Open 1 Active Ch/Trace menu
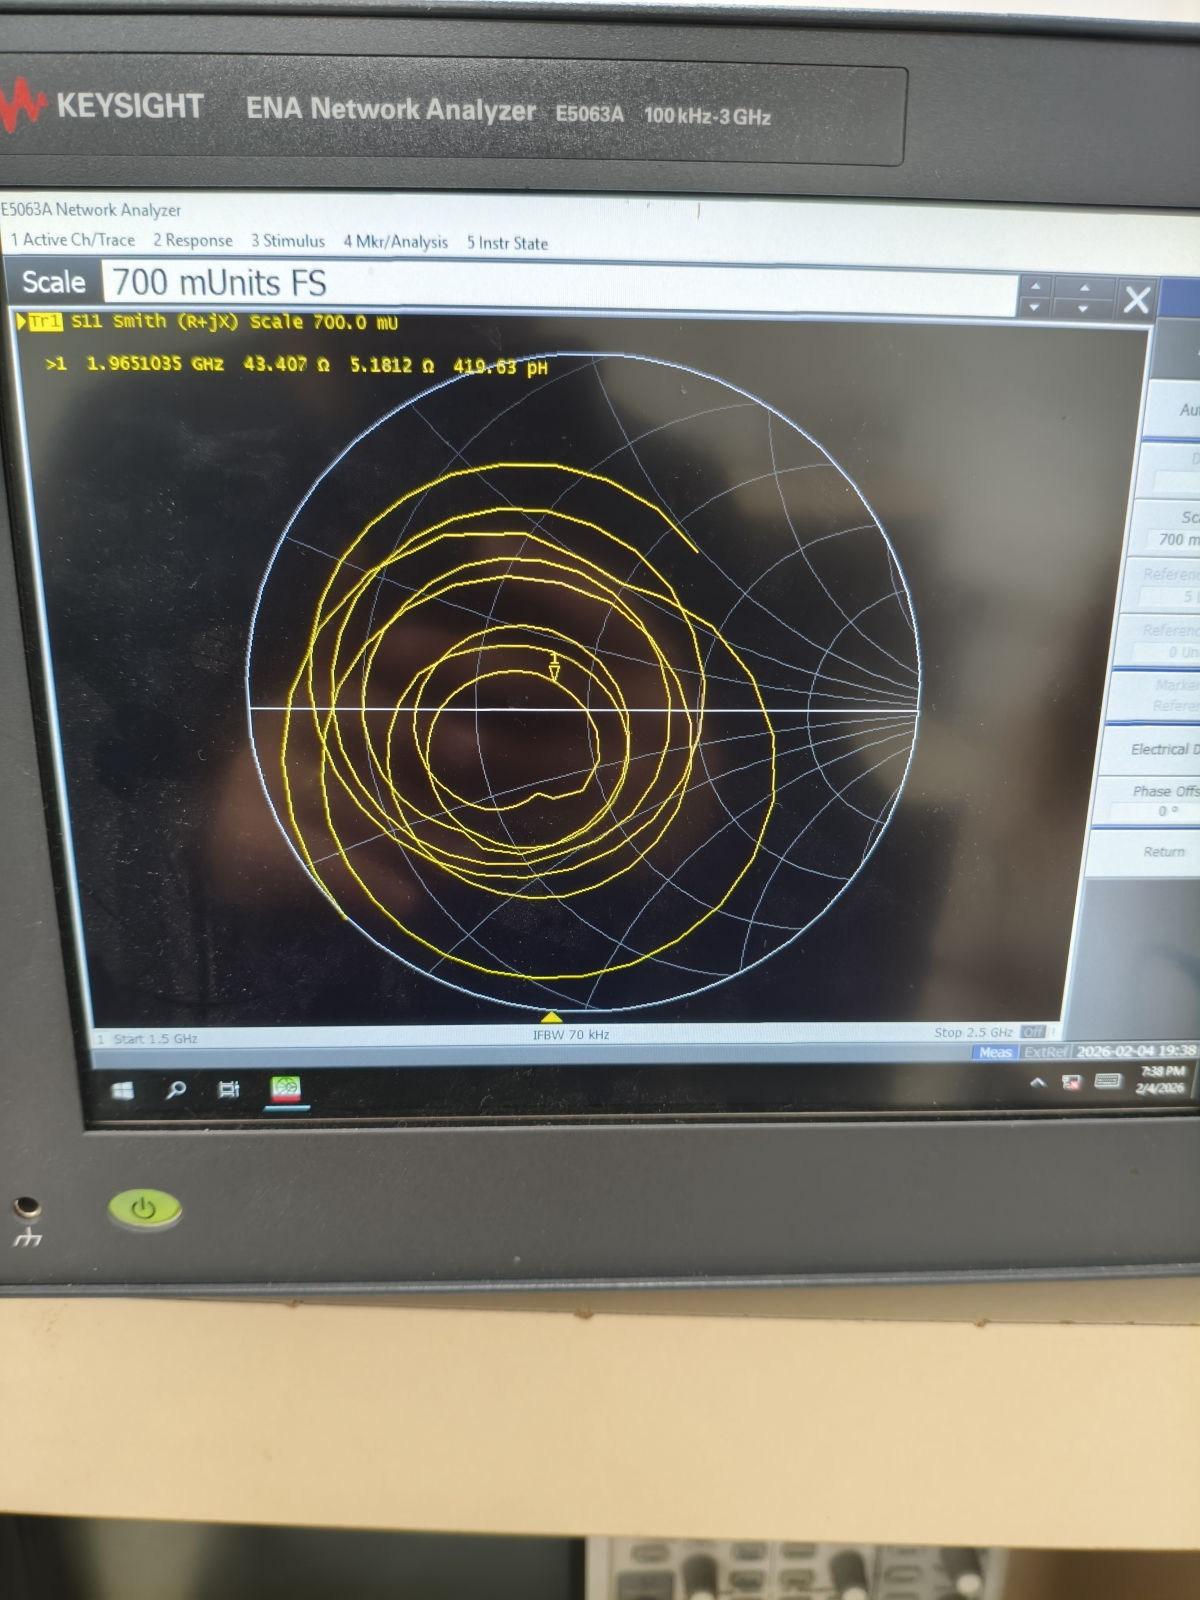The image size is (1200, 1600). click(x=73, y=240)
